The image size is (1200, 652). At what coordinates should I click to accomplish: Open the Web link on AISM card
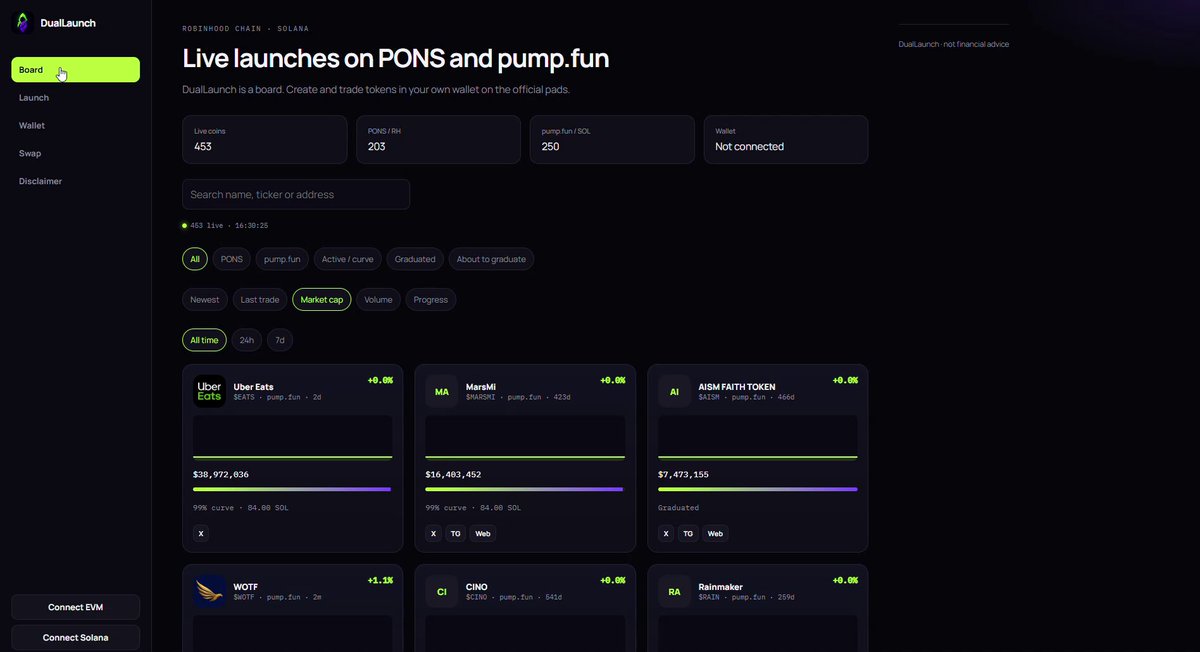point(715,534)
